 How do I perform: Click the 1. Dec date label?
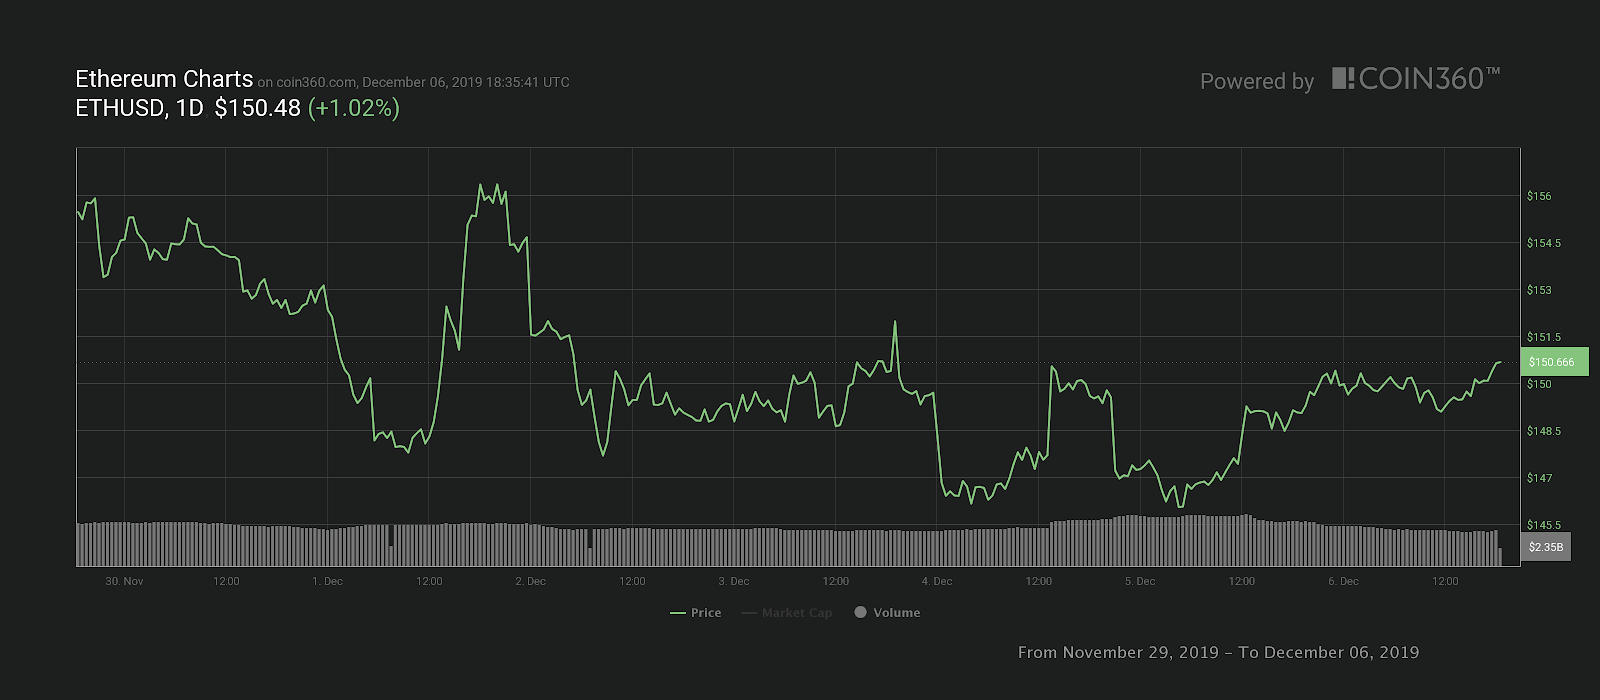[x=327, y=581]
